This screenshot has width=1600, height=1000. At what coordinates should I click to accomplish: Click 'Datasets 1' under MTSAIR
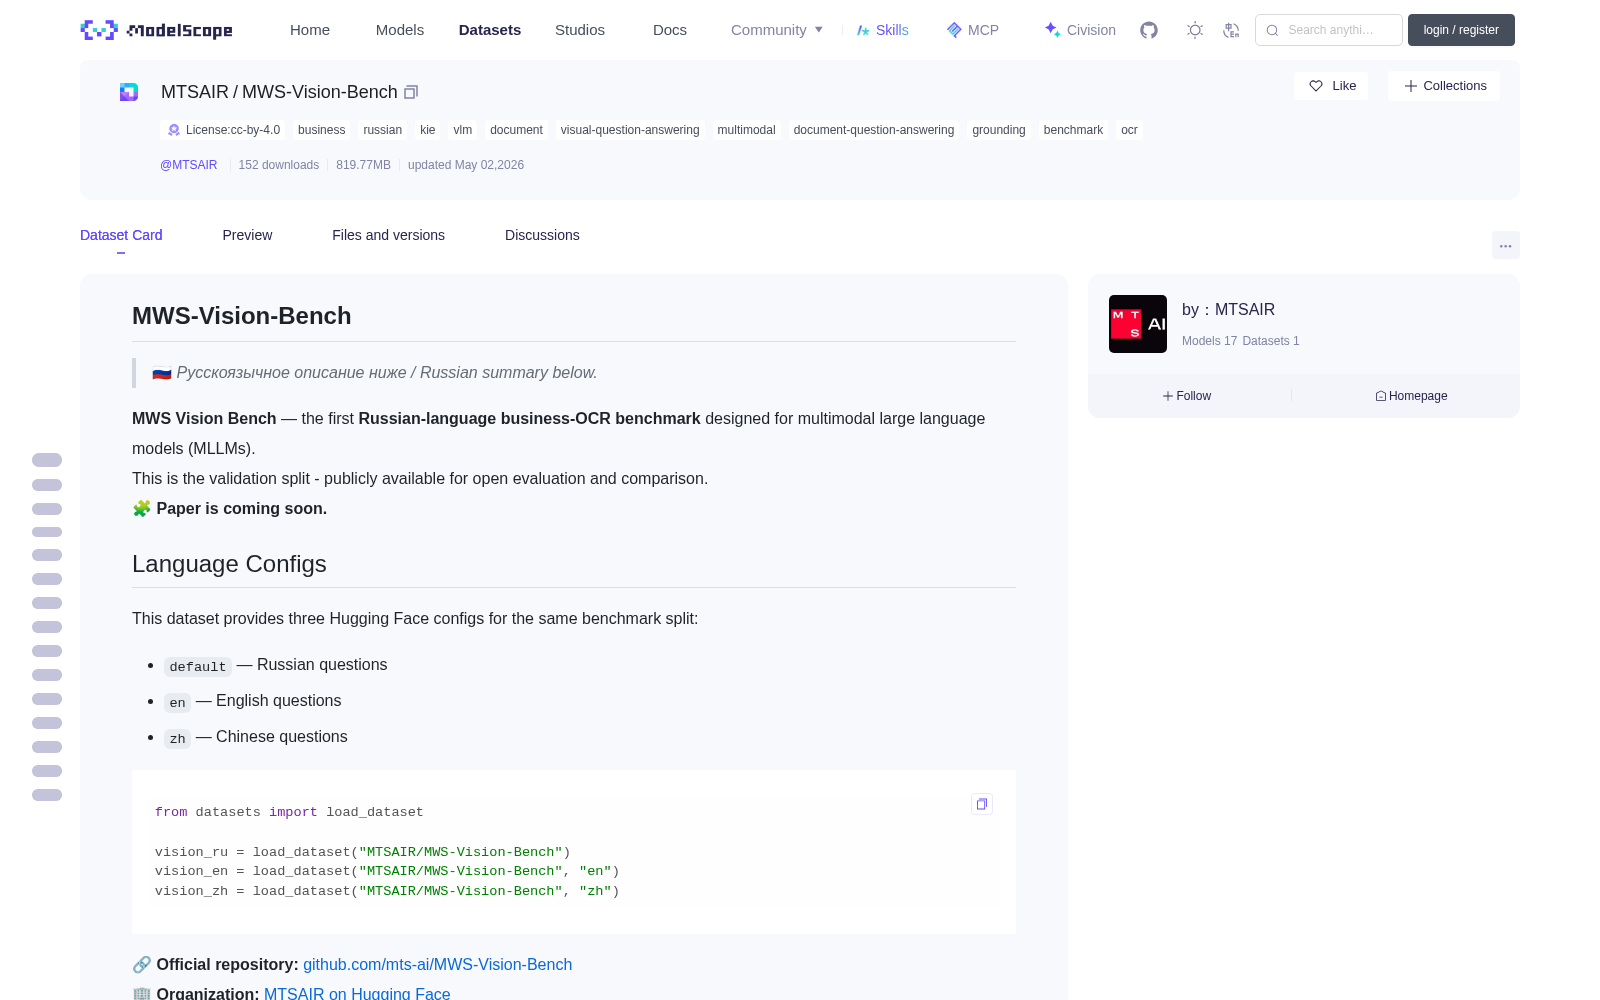(x=1271, y=341)
